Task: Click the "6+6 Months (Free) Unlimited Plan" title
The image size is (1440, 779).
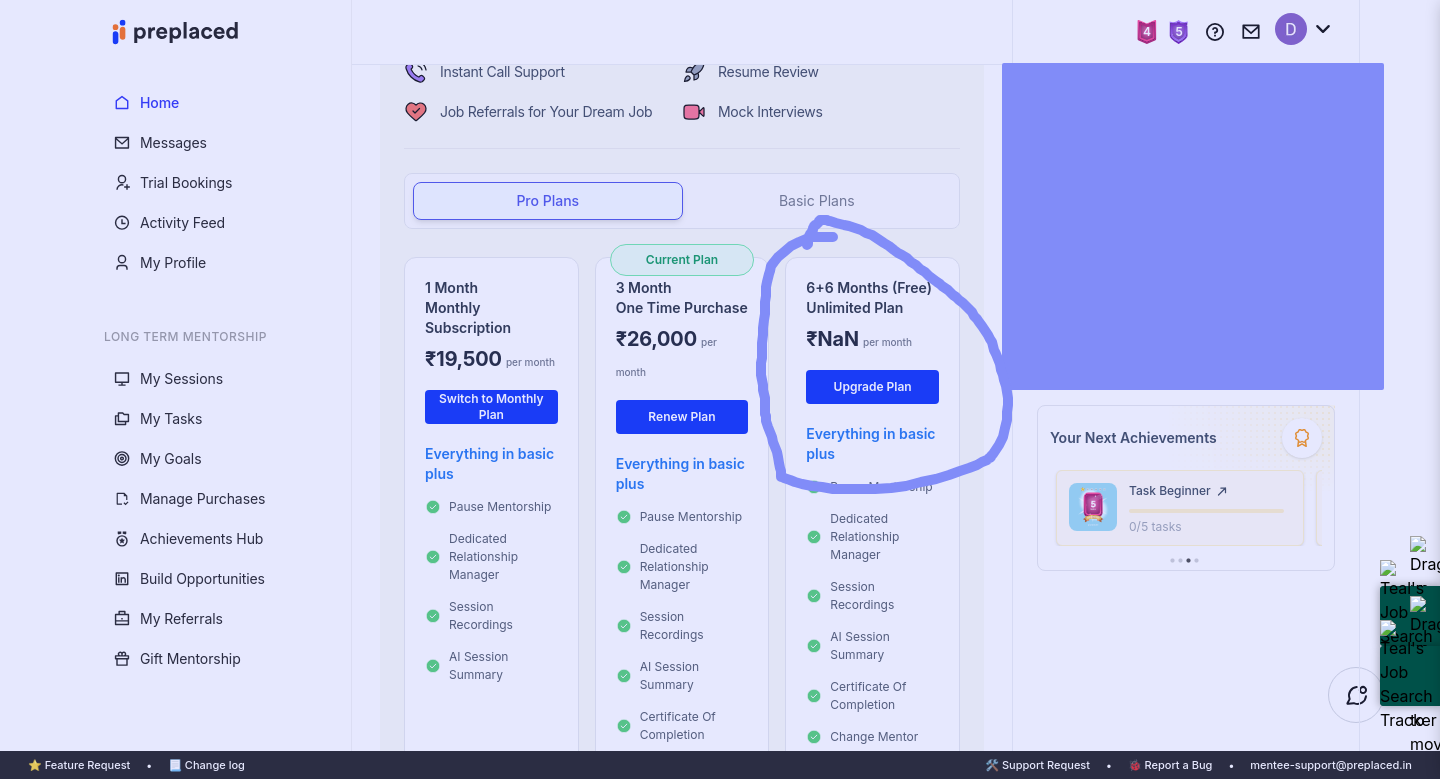Action: pyautogui.click(x=869, y=298)
